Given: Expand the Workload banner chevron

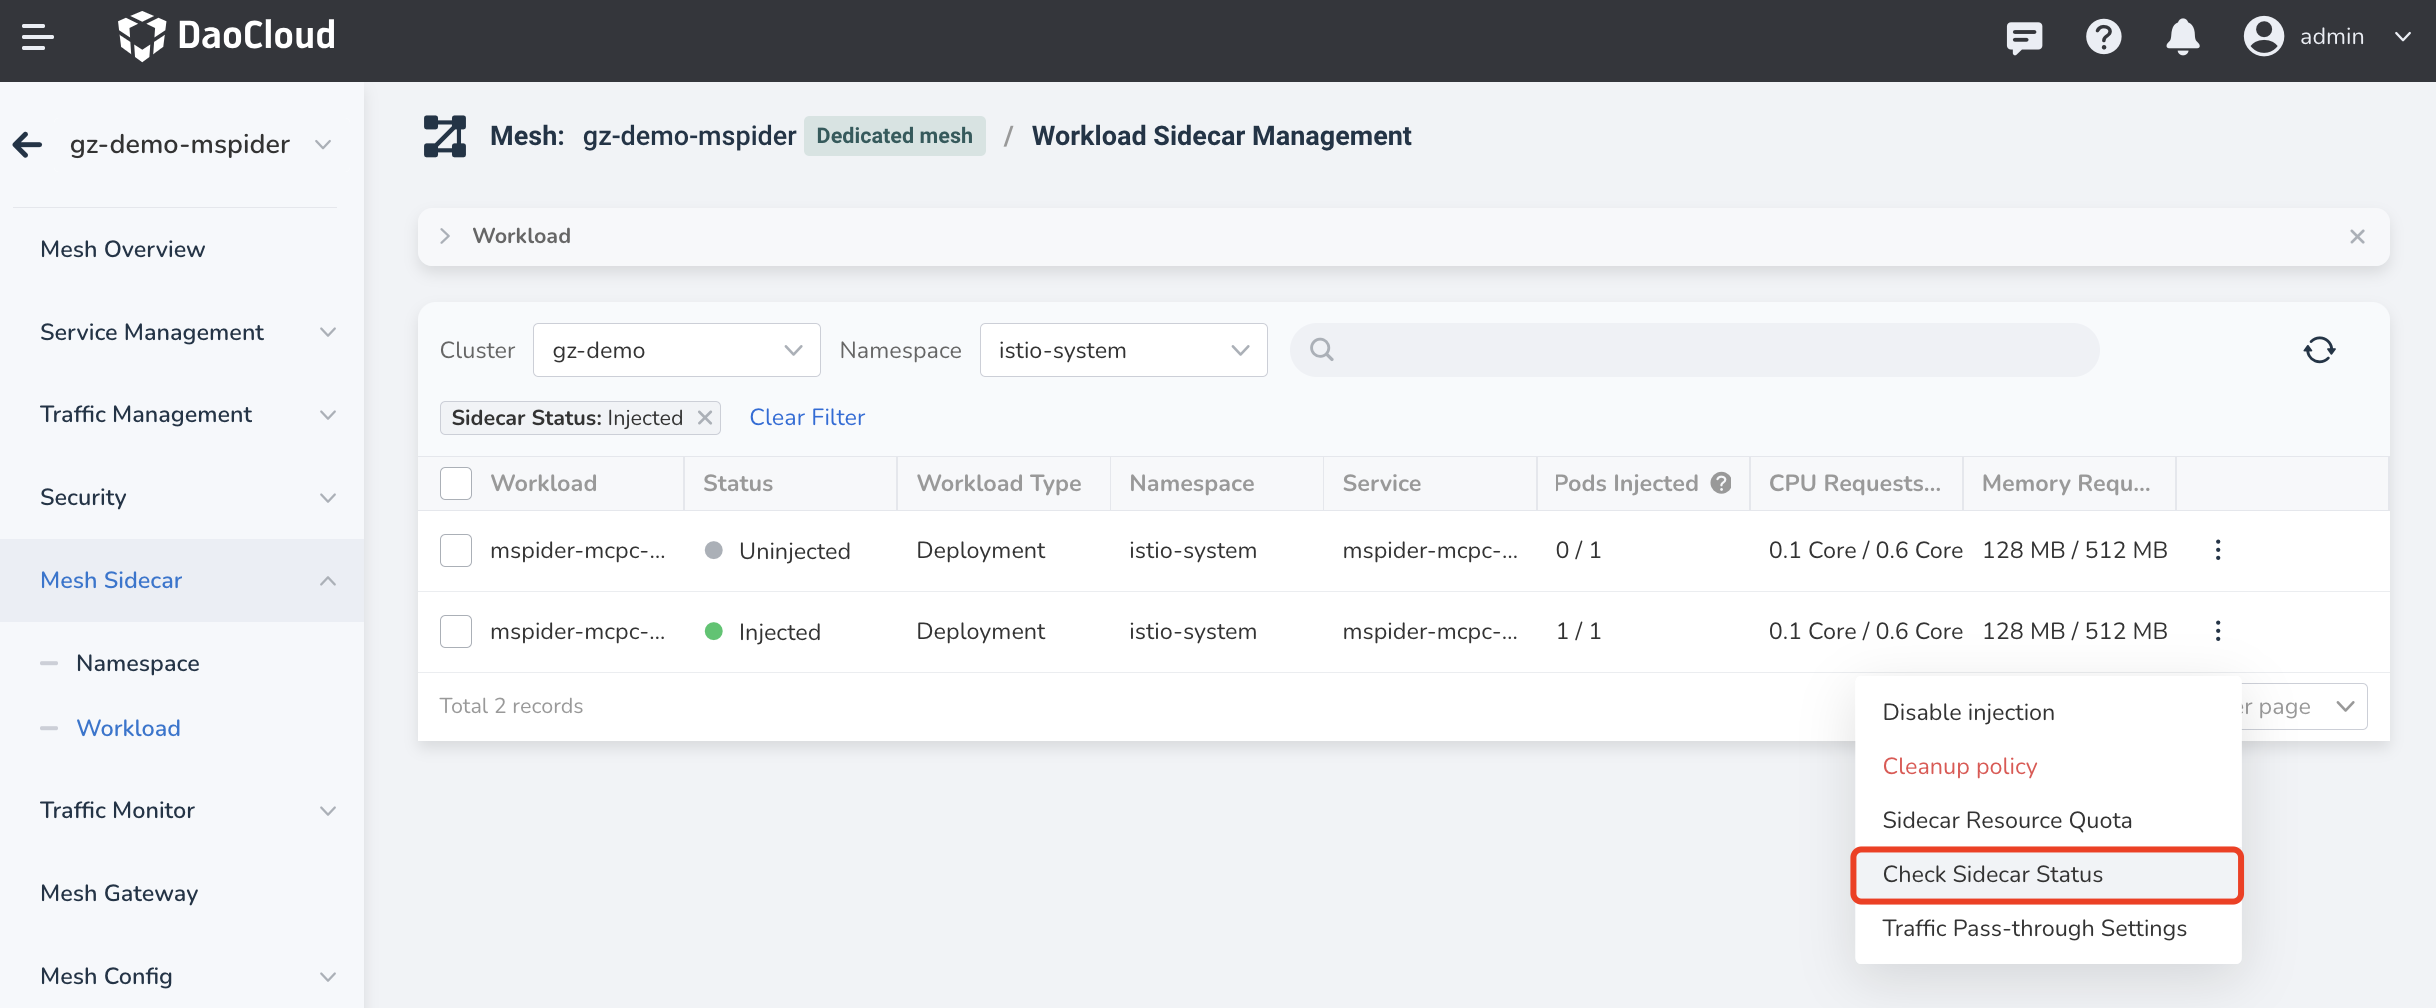Looking at the screenshot, I should 445,236.
